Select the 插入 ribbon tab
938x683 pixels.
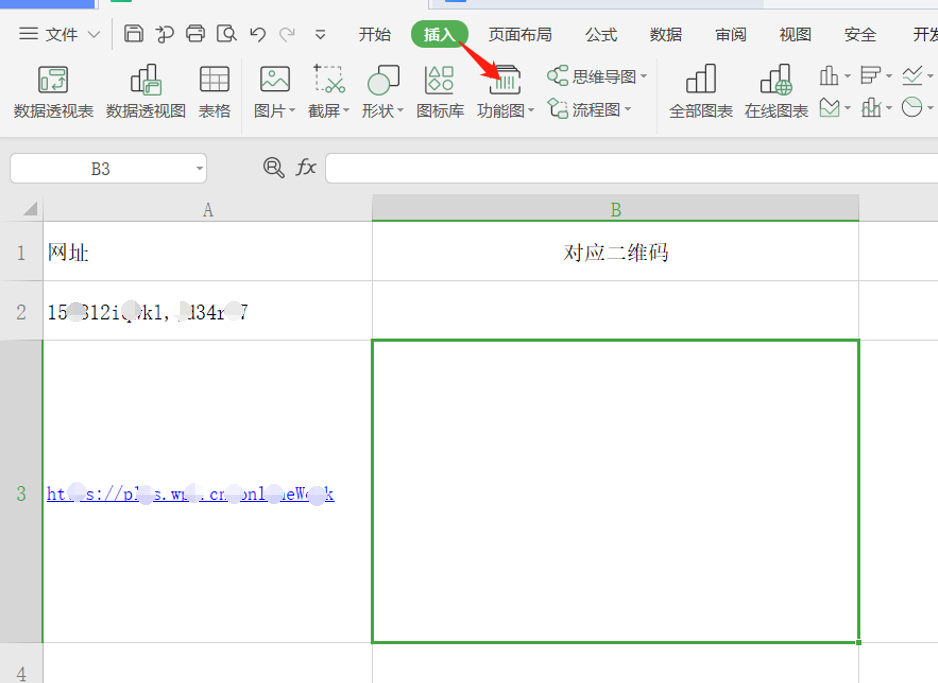tap(439, 35)
